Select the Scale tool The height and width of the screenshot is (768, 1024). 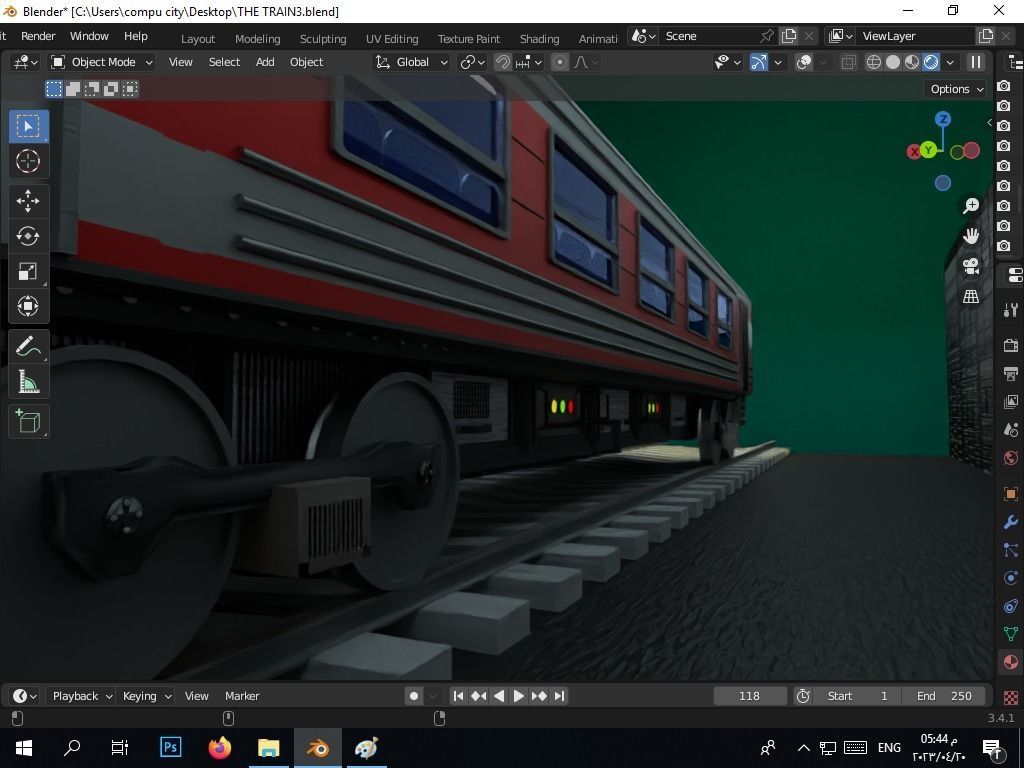click(28, 271)
